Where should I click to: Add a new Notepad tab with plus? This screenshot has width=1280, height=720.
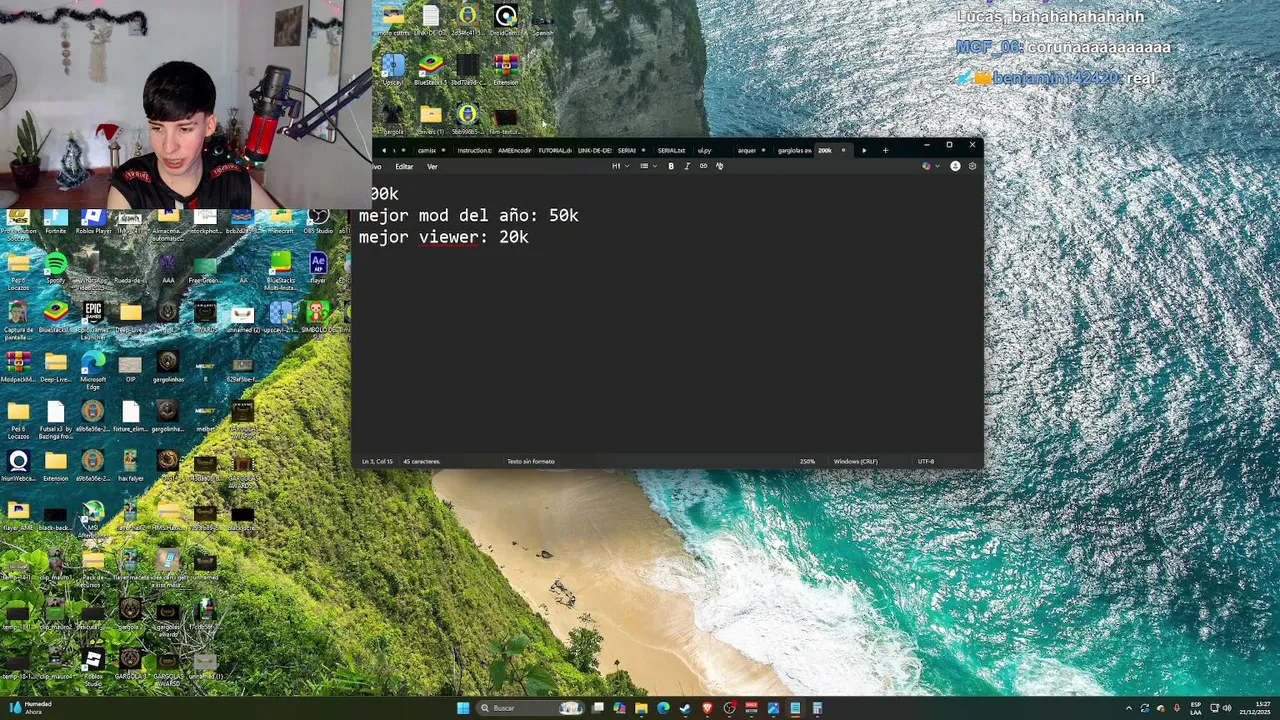click(x=885, y=151)
